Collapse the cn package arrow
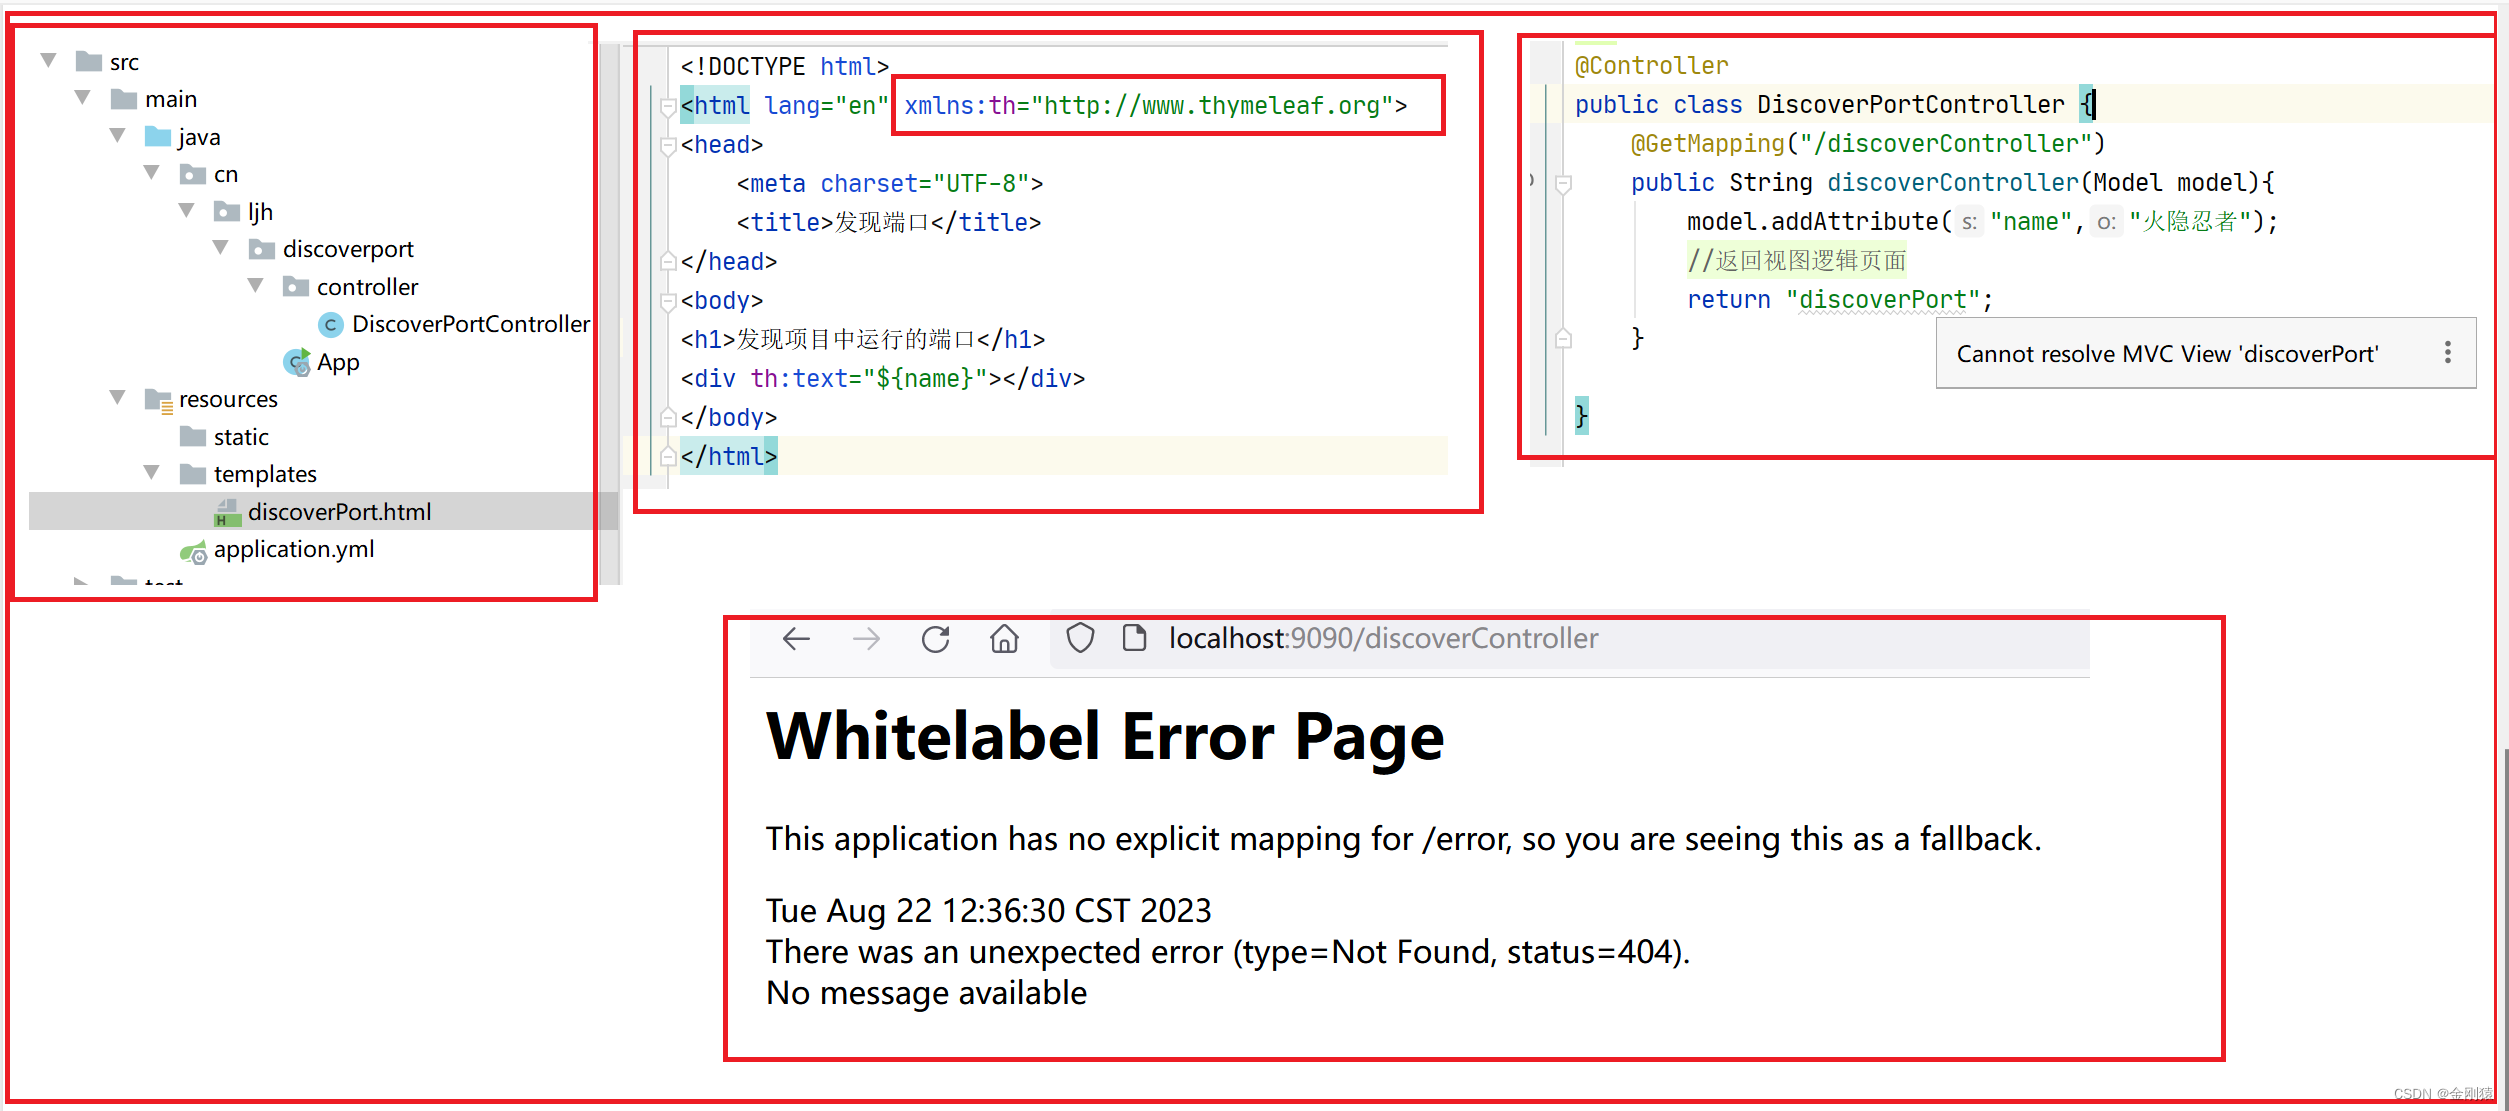The height and width of the screenshot is (1111, 2509). [152, 173]
